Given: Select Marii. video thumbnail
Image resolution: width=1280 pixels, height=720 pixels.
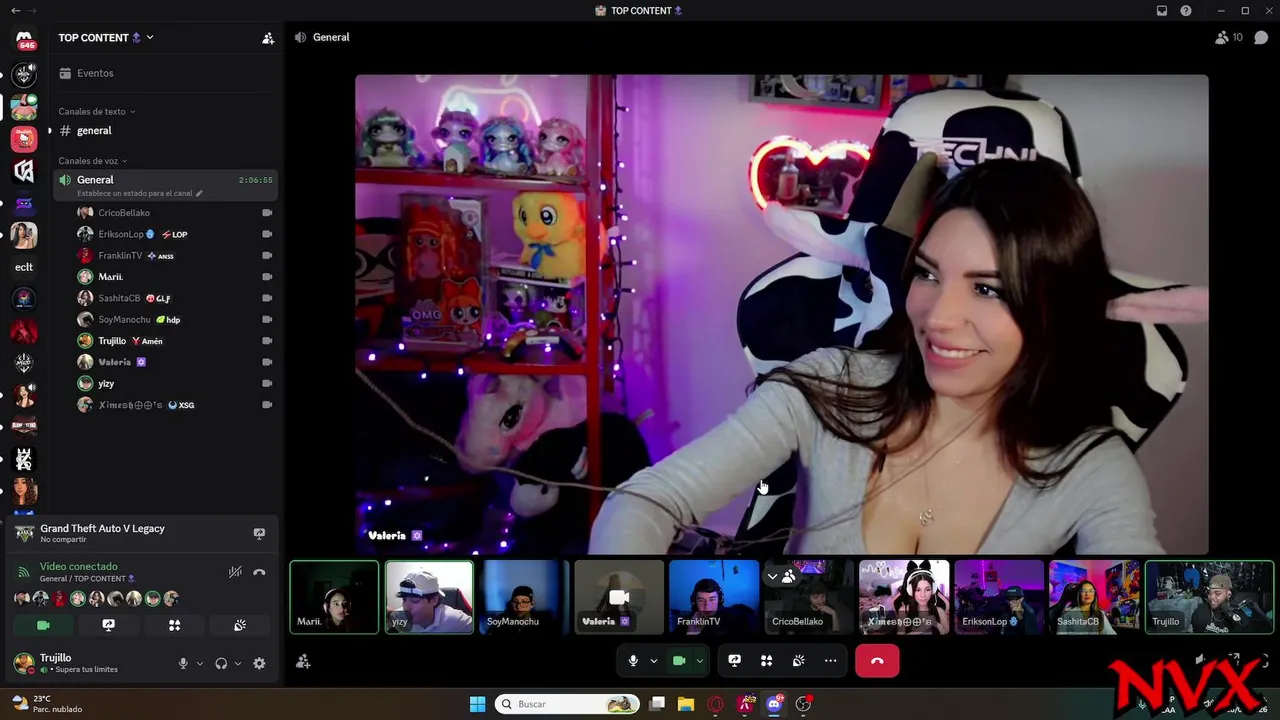Looking at the screenshot, I should pyautogui.click(x=335, y=597).
